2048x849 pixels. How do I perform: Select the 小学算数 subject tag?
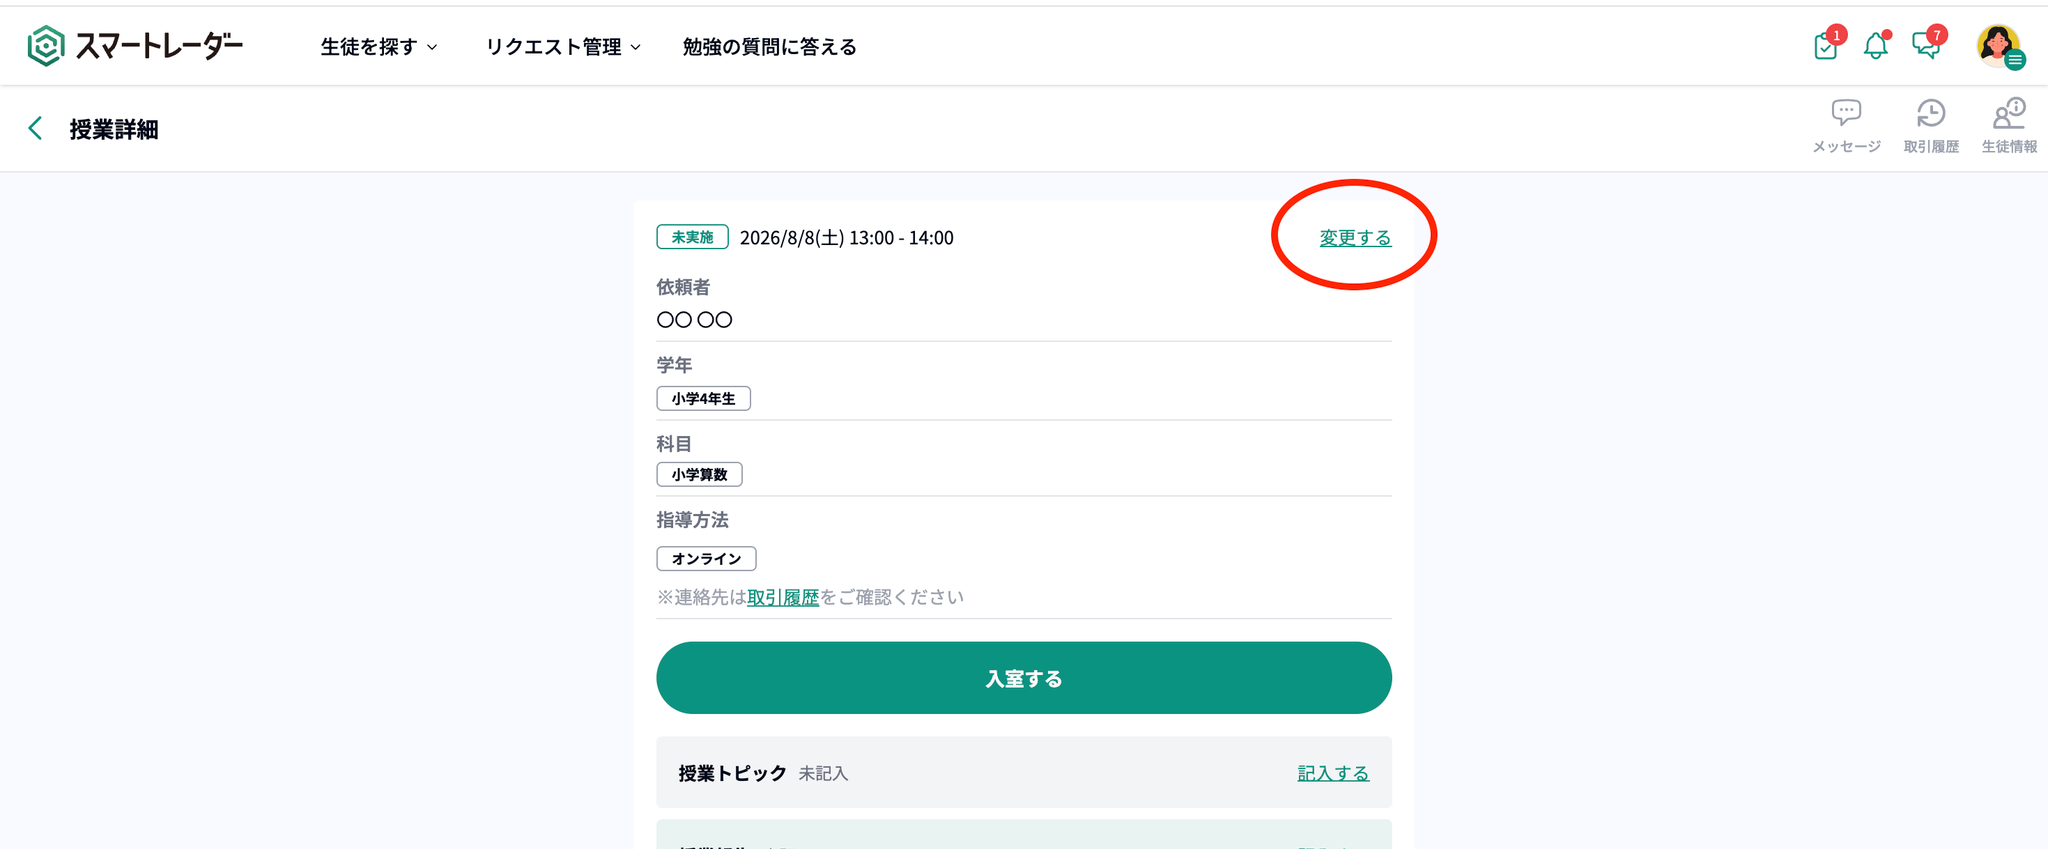coord(699,474)
